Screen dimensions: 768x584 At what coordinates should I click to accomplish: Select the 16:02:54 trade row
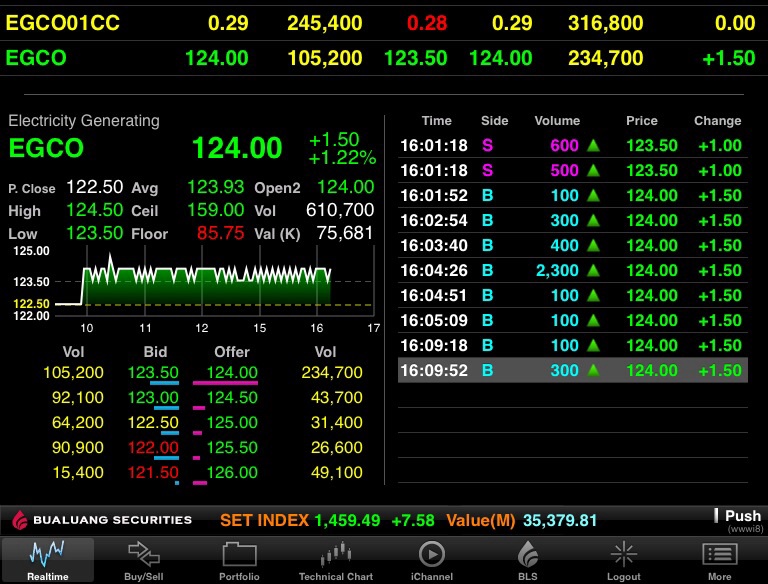(573, 220)
